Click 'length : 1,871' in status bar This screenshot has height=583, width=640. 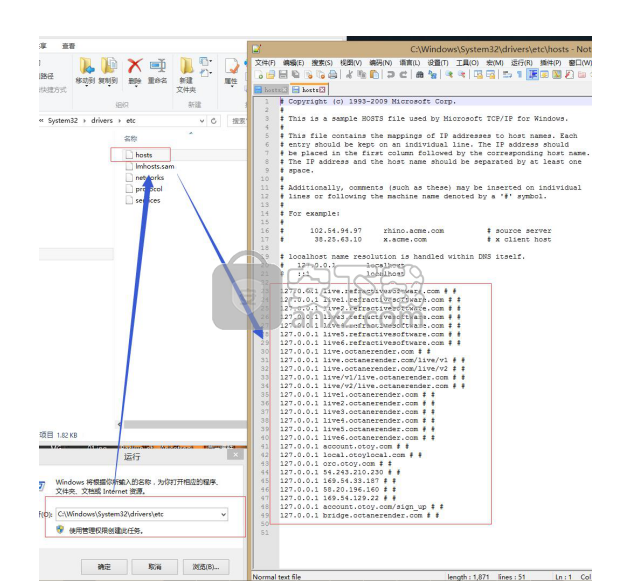[468, 577]
